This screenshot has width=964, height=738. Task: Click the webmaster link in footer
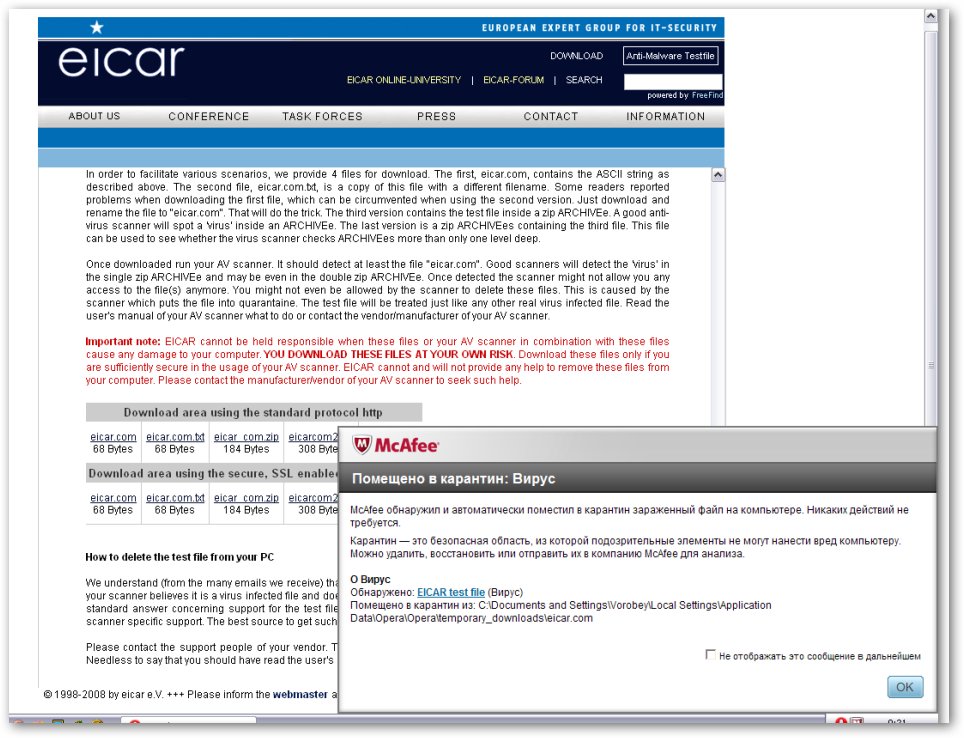tap(300, 694)
